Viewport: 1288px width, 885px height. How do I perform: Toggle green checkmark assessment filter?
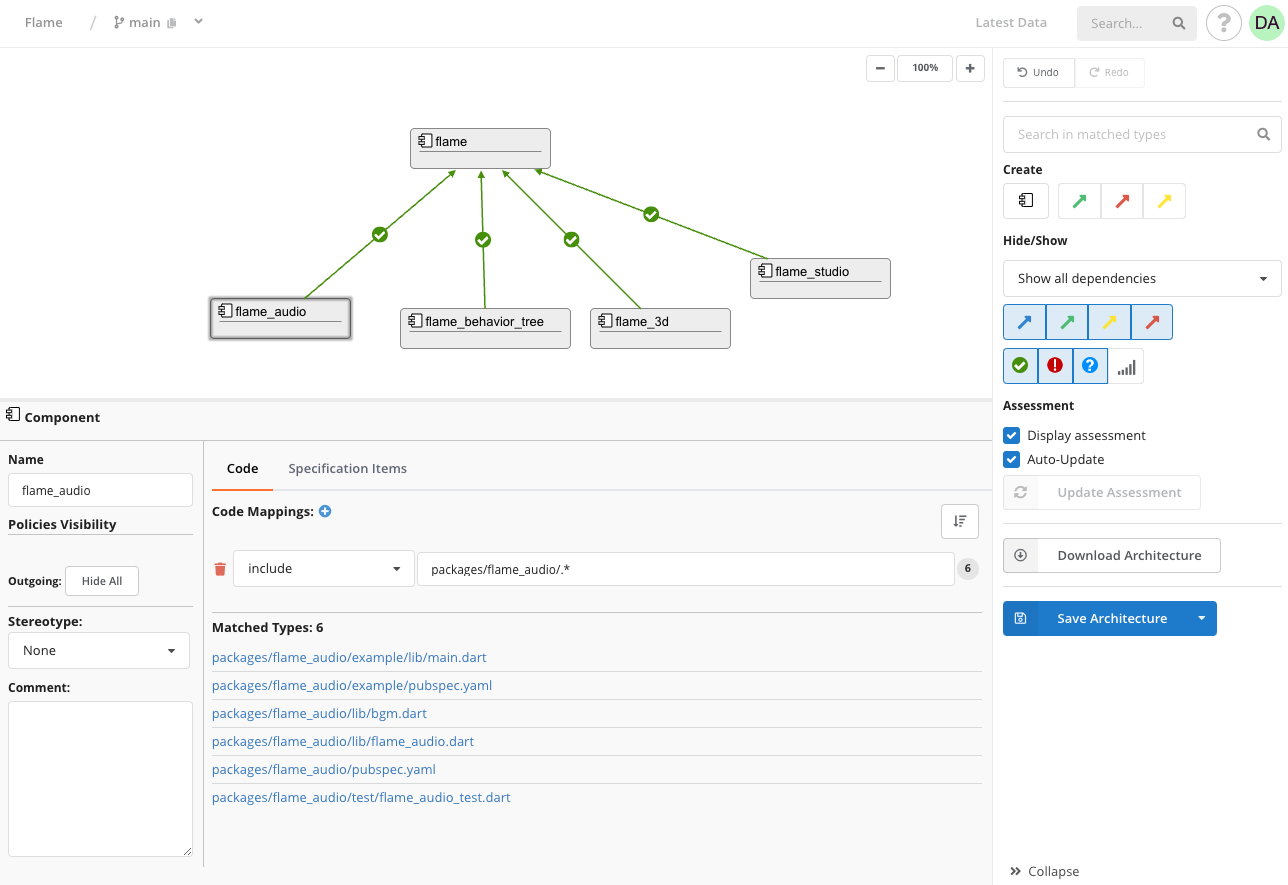click(1020, 366)
